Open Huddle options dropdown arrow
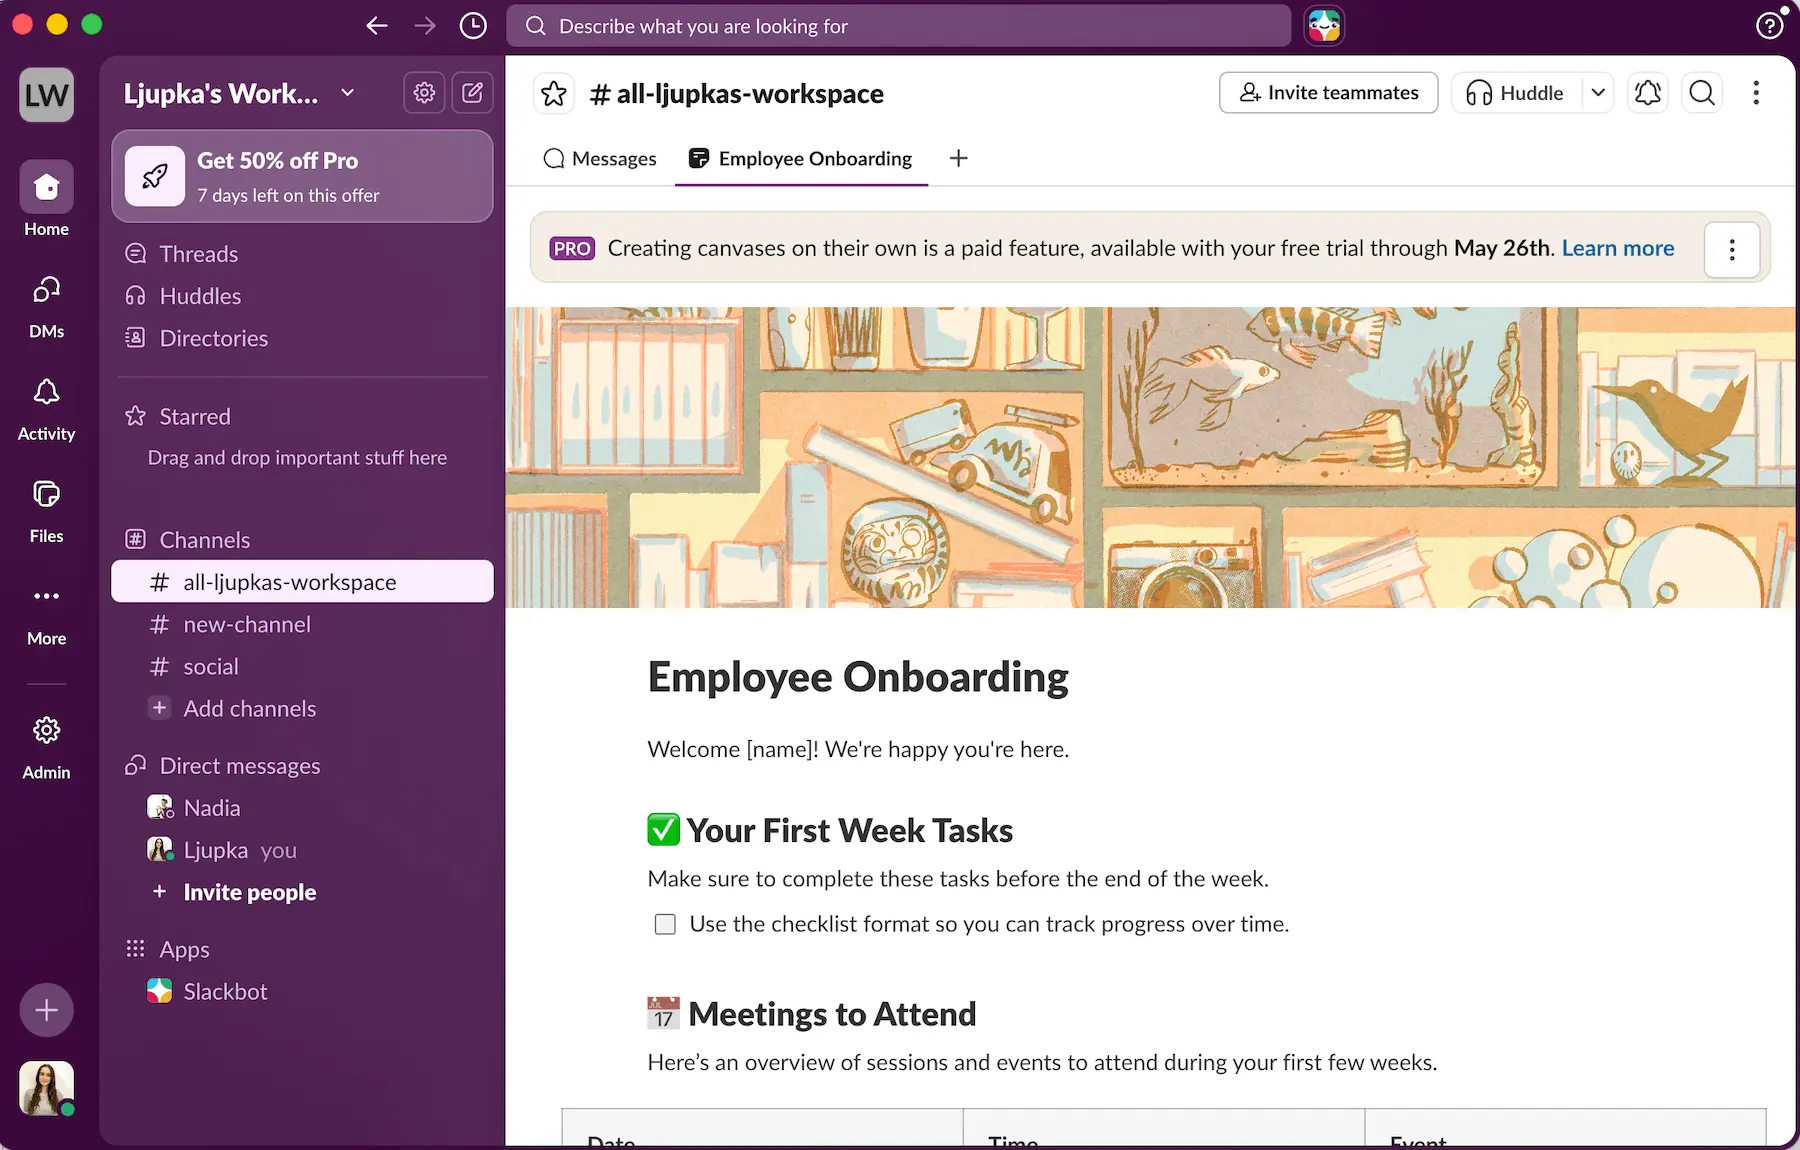This screenshot has width=1800, height=1150. point(1598,93)
